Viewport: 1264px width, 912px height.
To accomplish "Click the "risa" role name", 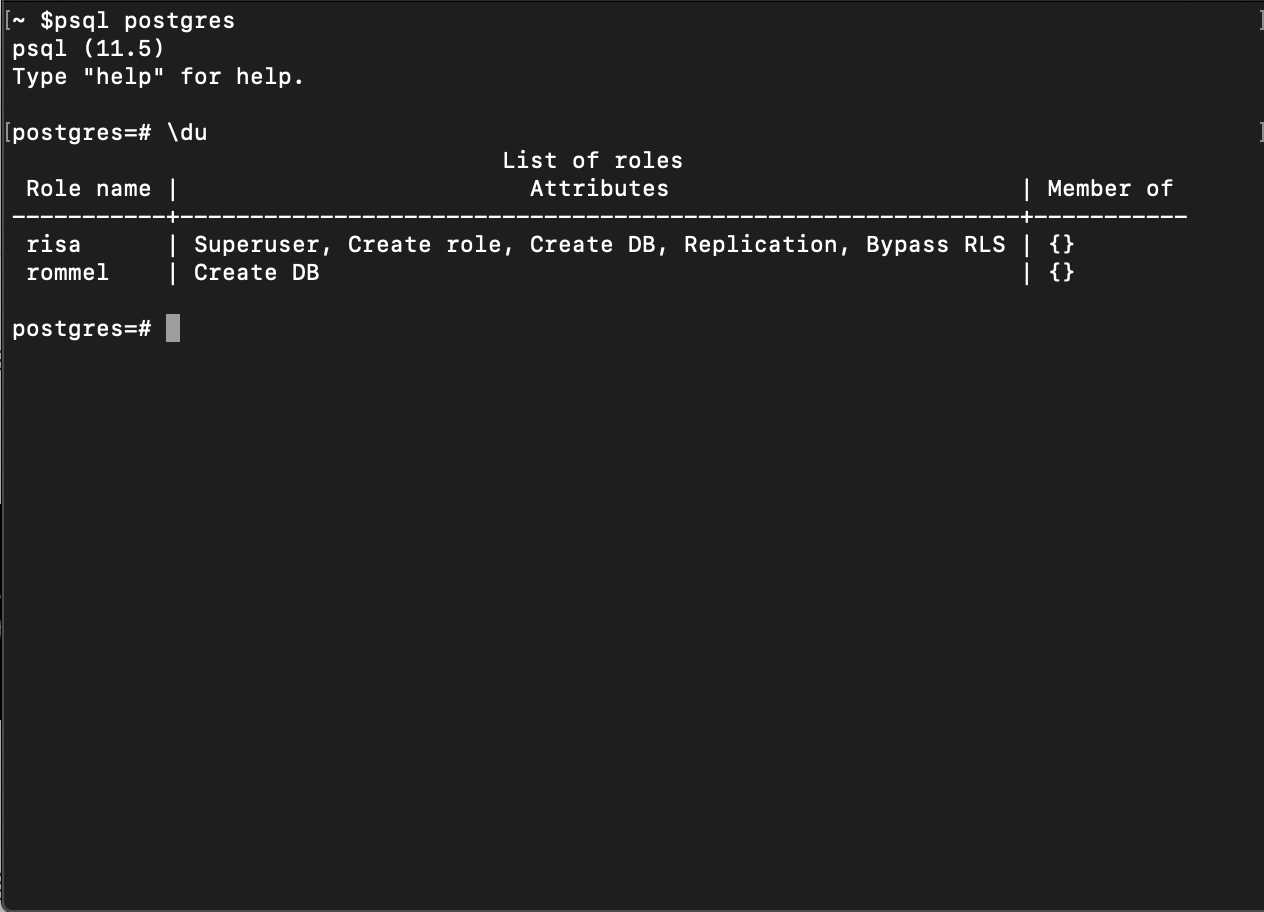I will (x=54, y=244).
